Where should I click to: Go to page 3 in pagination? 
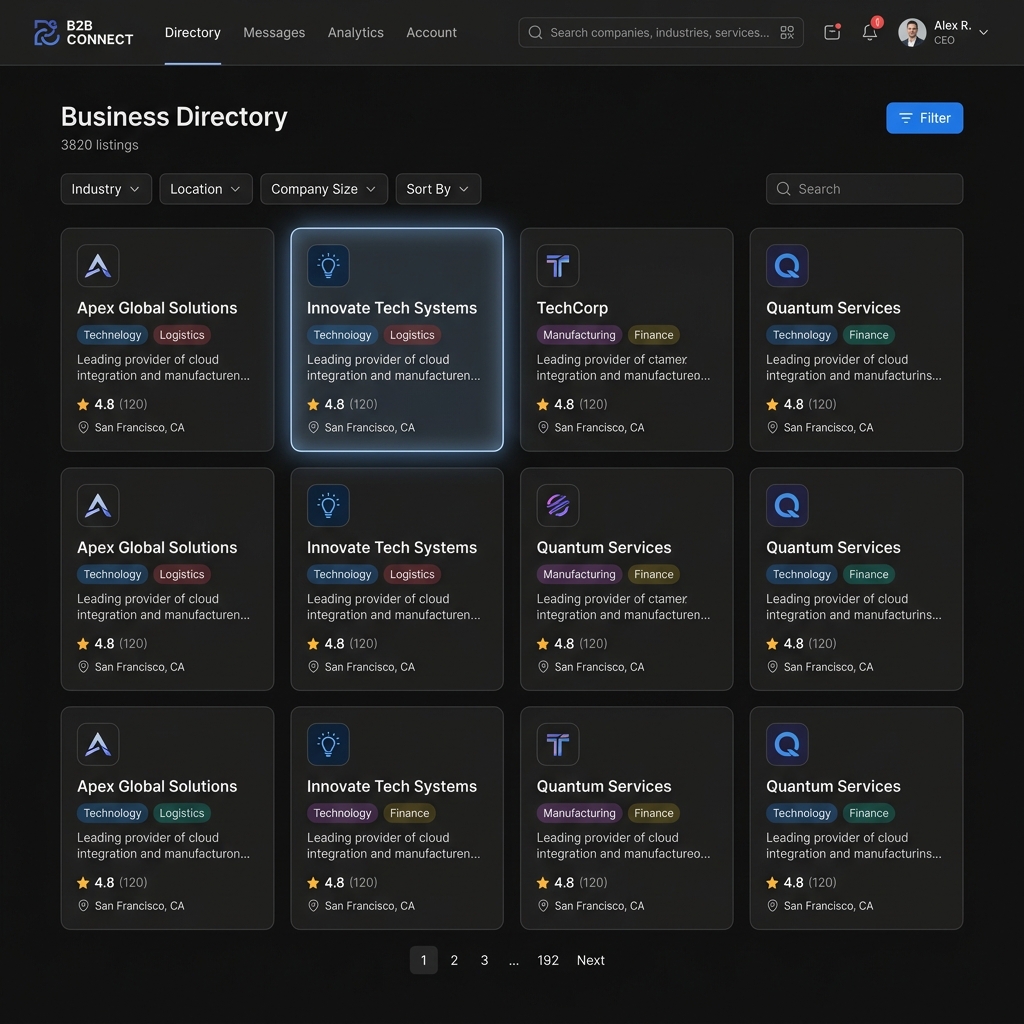484,960
